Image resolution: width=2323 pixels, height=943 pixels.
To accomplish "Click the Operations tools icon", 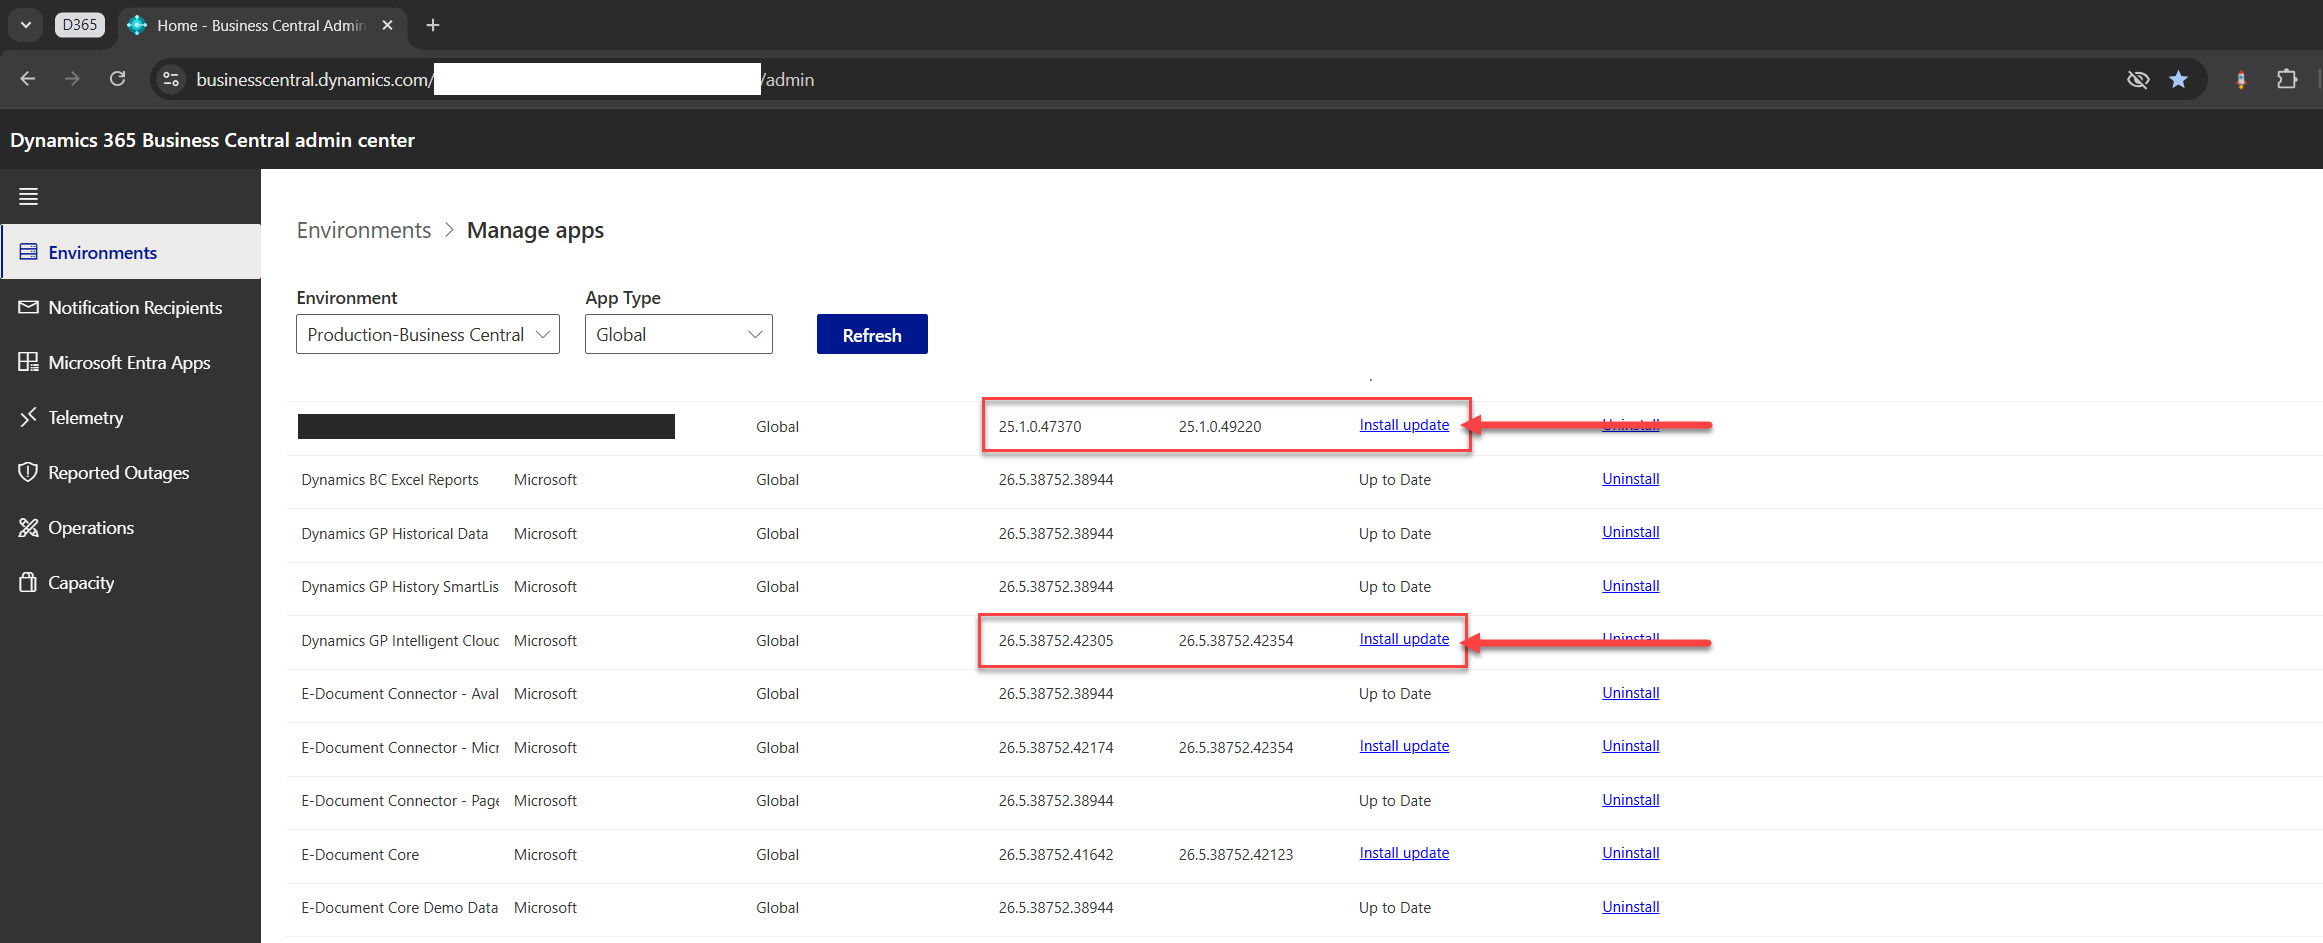I will (x=28, y=527).
